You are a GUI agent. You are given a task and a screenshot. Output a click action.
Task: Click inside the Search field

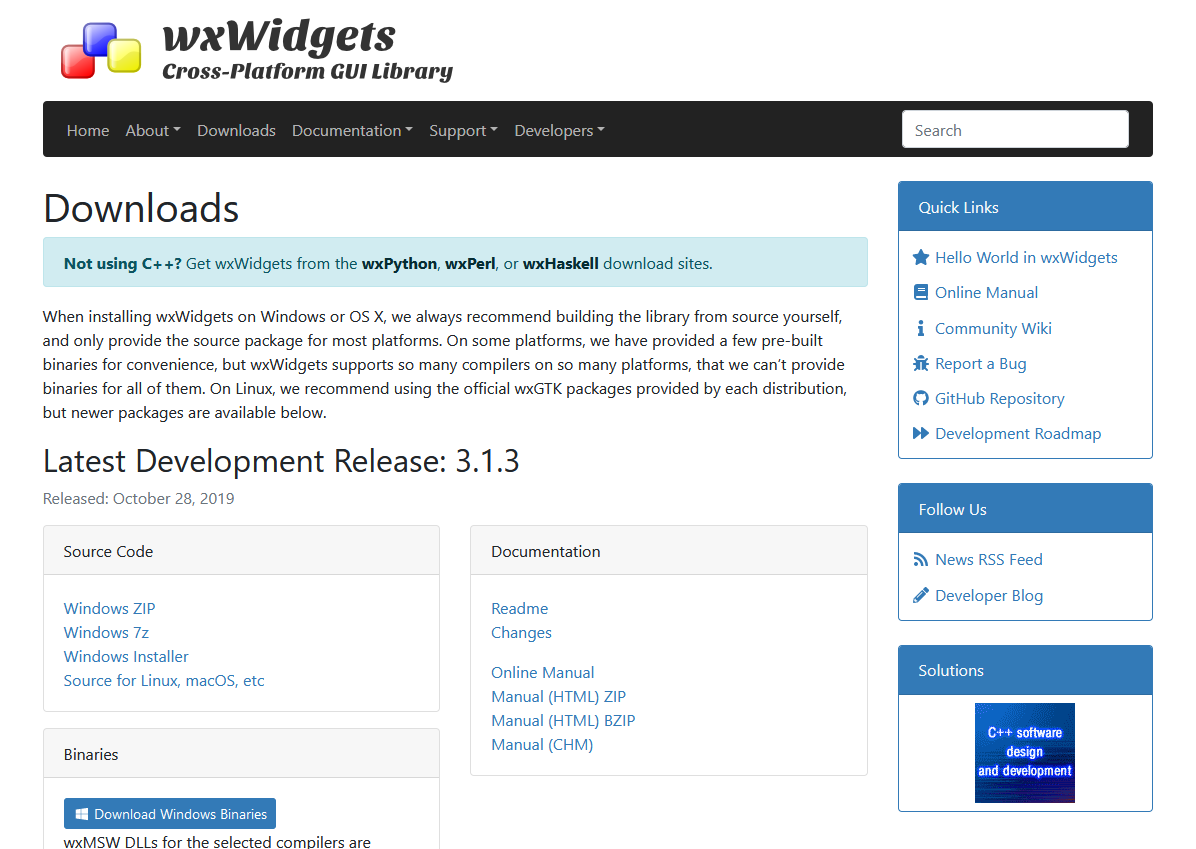[1015, 130]
